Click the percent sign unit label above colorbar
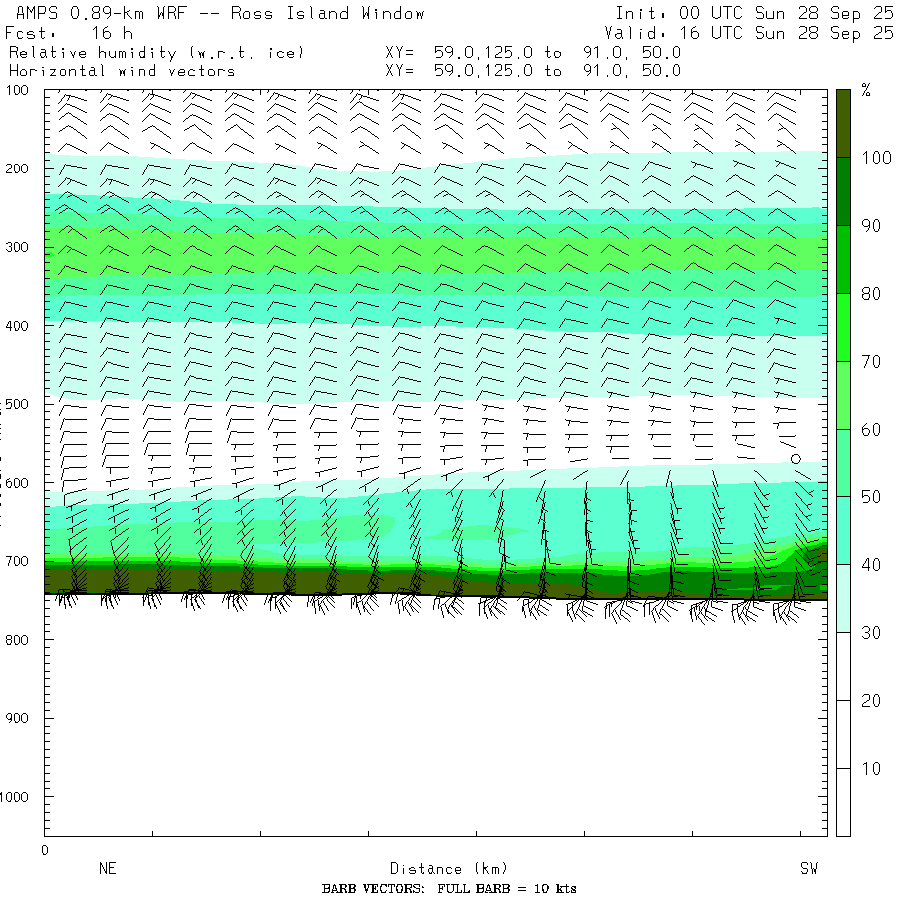Screen dimensions: 900x900 pyautogui.click(x=866, y=91)
